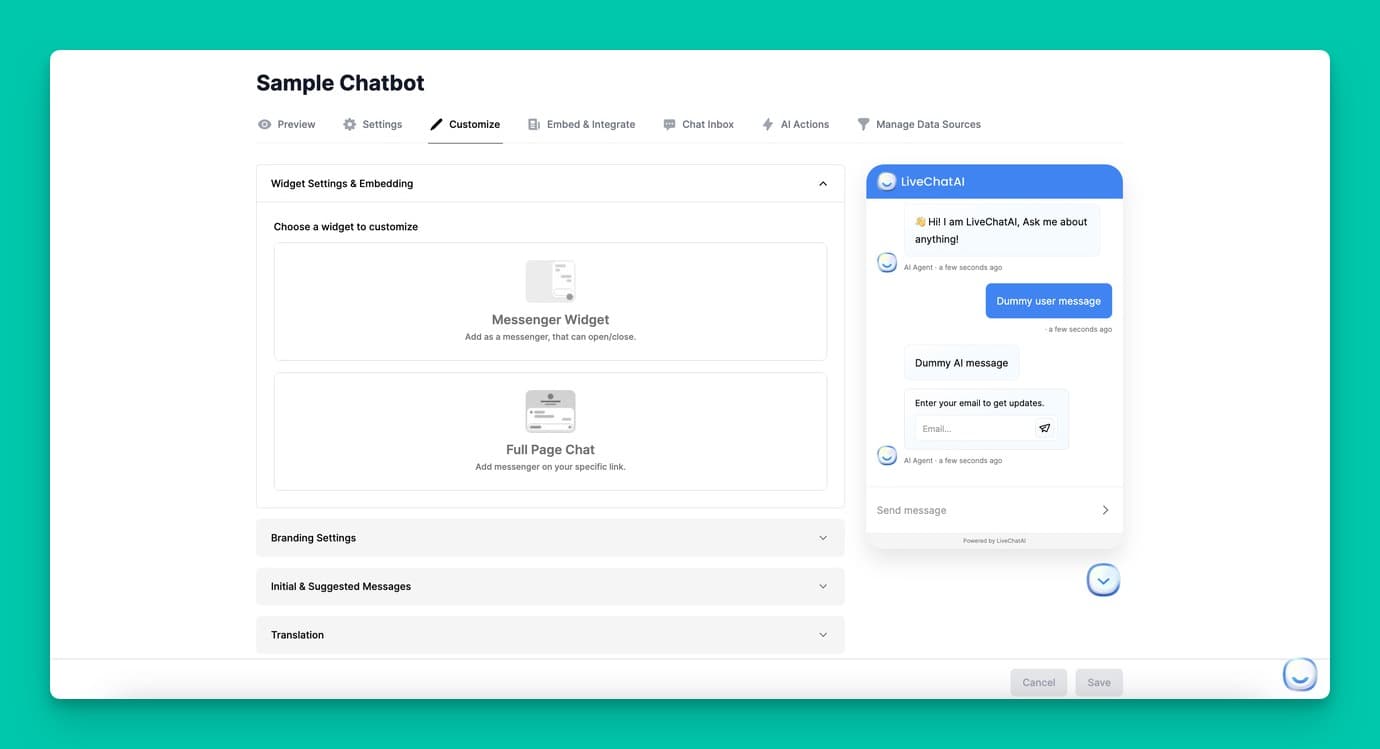Click the Sample Chatbot heading
This screenshot has width=1380, height=749.
click(x=340, y=83)
